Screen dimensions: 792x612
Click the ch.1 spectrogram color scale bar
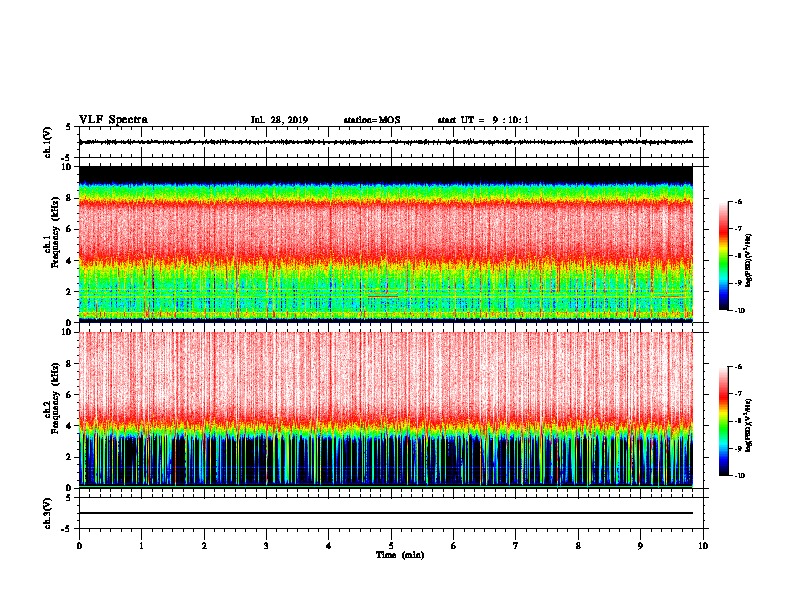724,256
